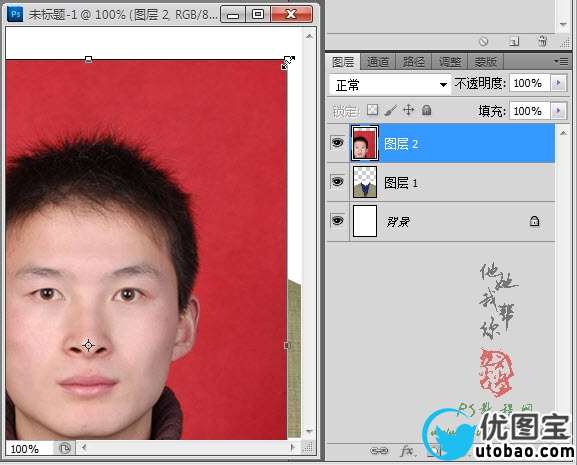Open the 填充 fill slider arrow
The width and height of the screenshot is (577, 465).
click(559, 111)
